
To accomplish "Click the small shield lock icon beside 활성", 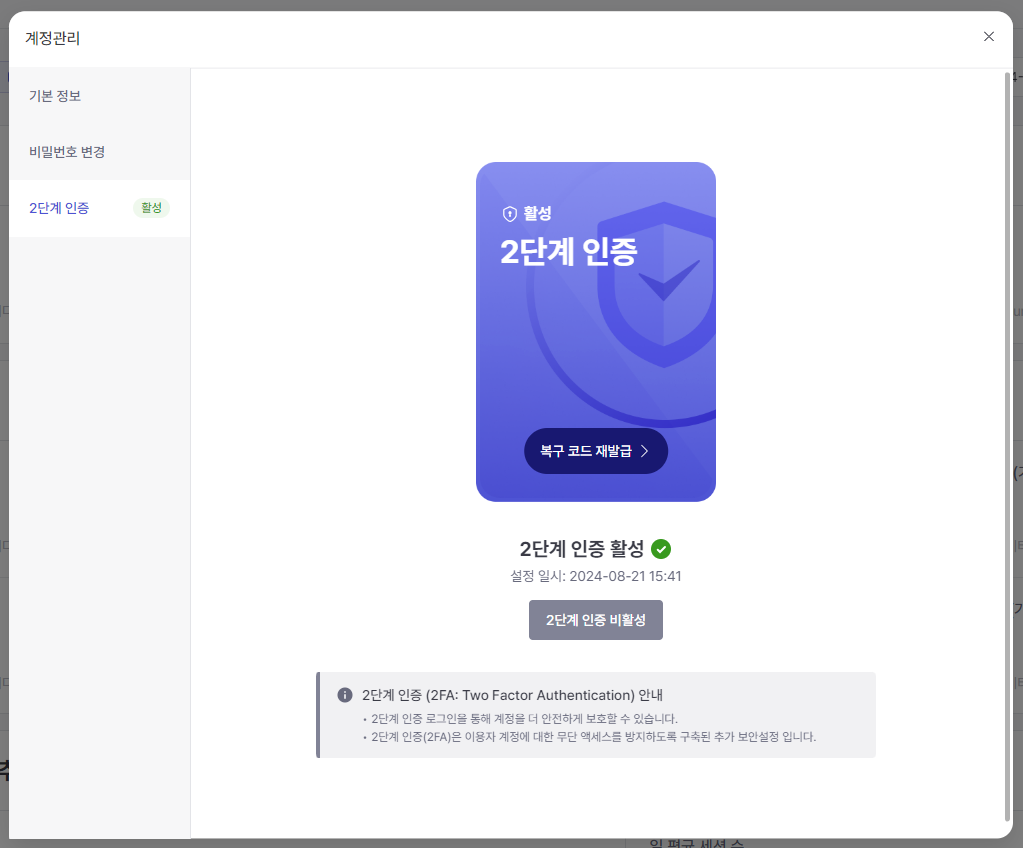I will (x=510, y=214).
